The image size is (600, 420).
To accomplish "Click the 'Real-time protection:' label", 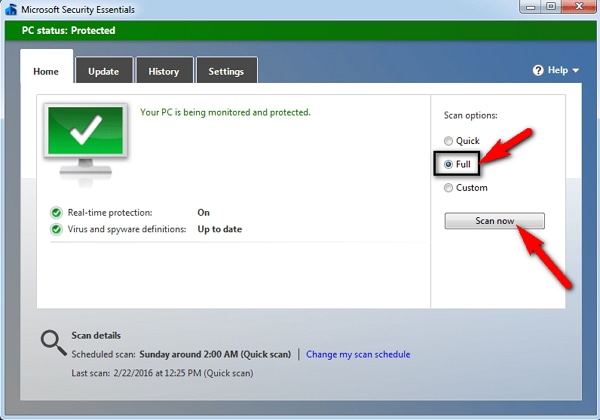I will [x=110, y=213].
